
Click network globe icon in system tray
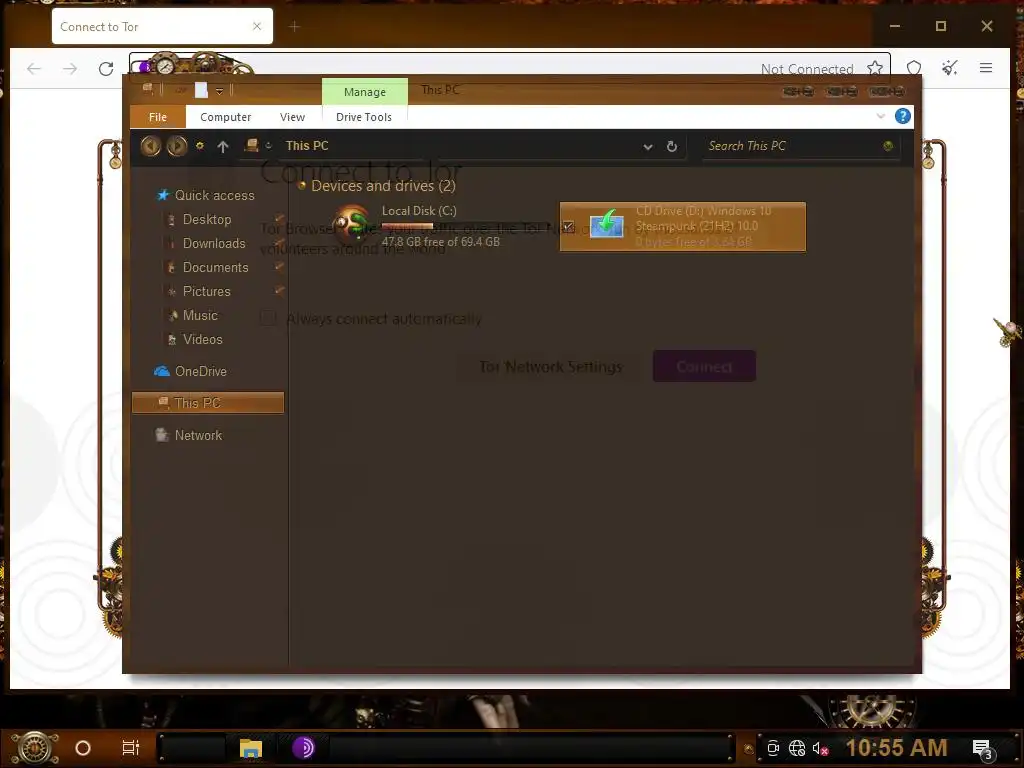click(797, 748)
